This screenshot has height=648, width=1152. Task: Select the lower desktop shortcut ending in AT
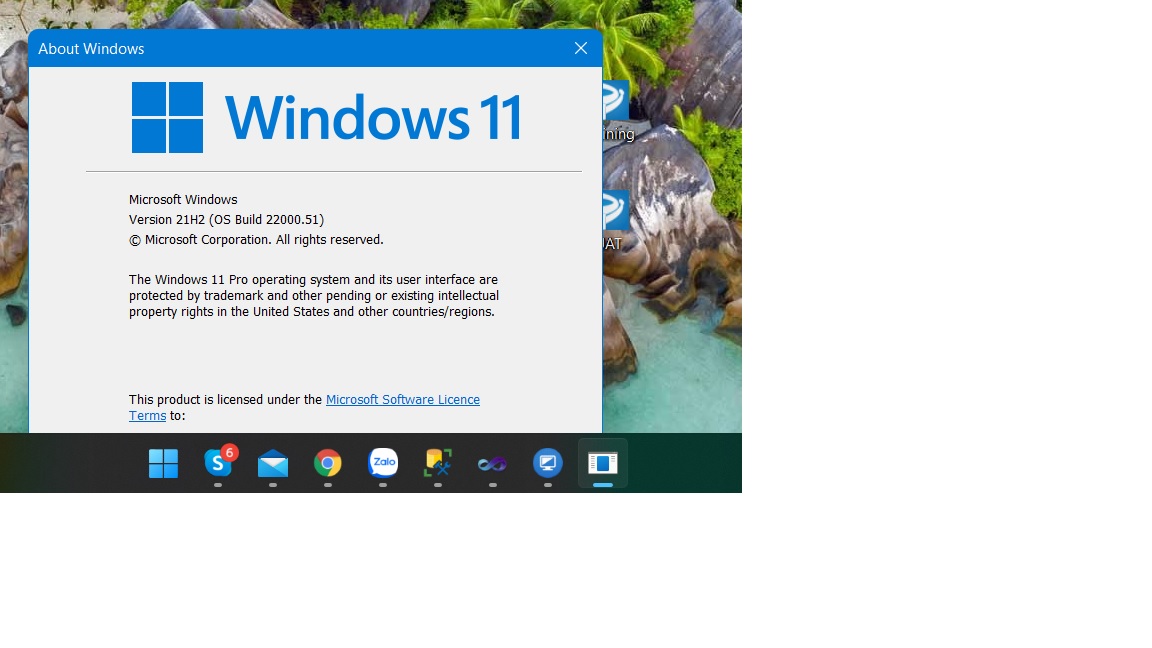coord(615,221)
